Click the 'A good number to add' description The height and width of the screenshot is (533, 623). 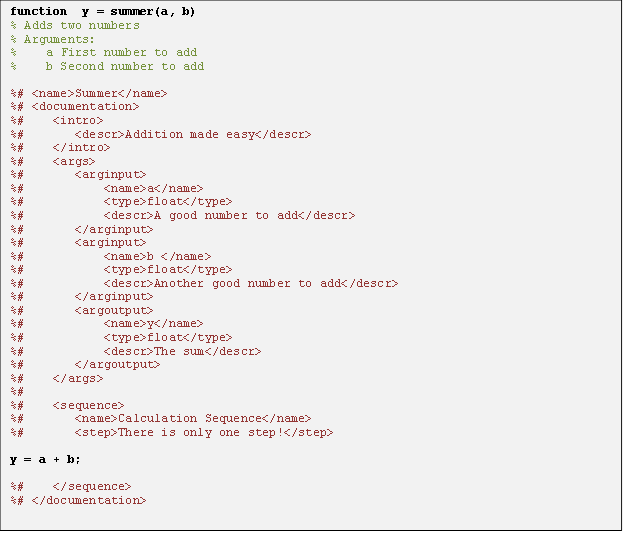click(x=229, y=215)
